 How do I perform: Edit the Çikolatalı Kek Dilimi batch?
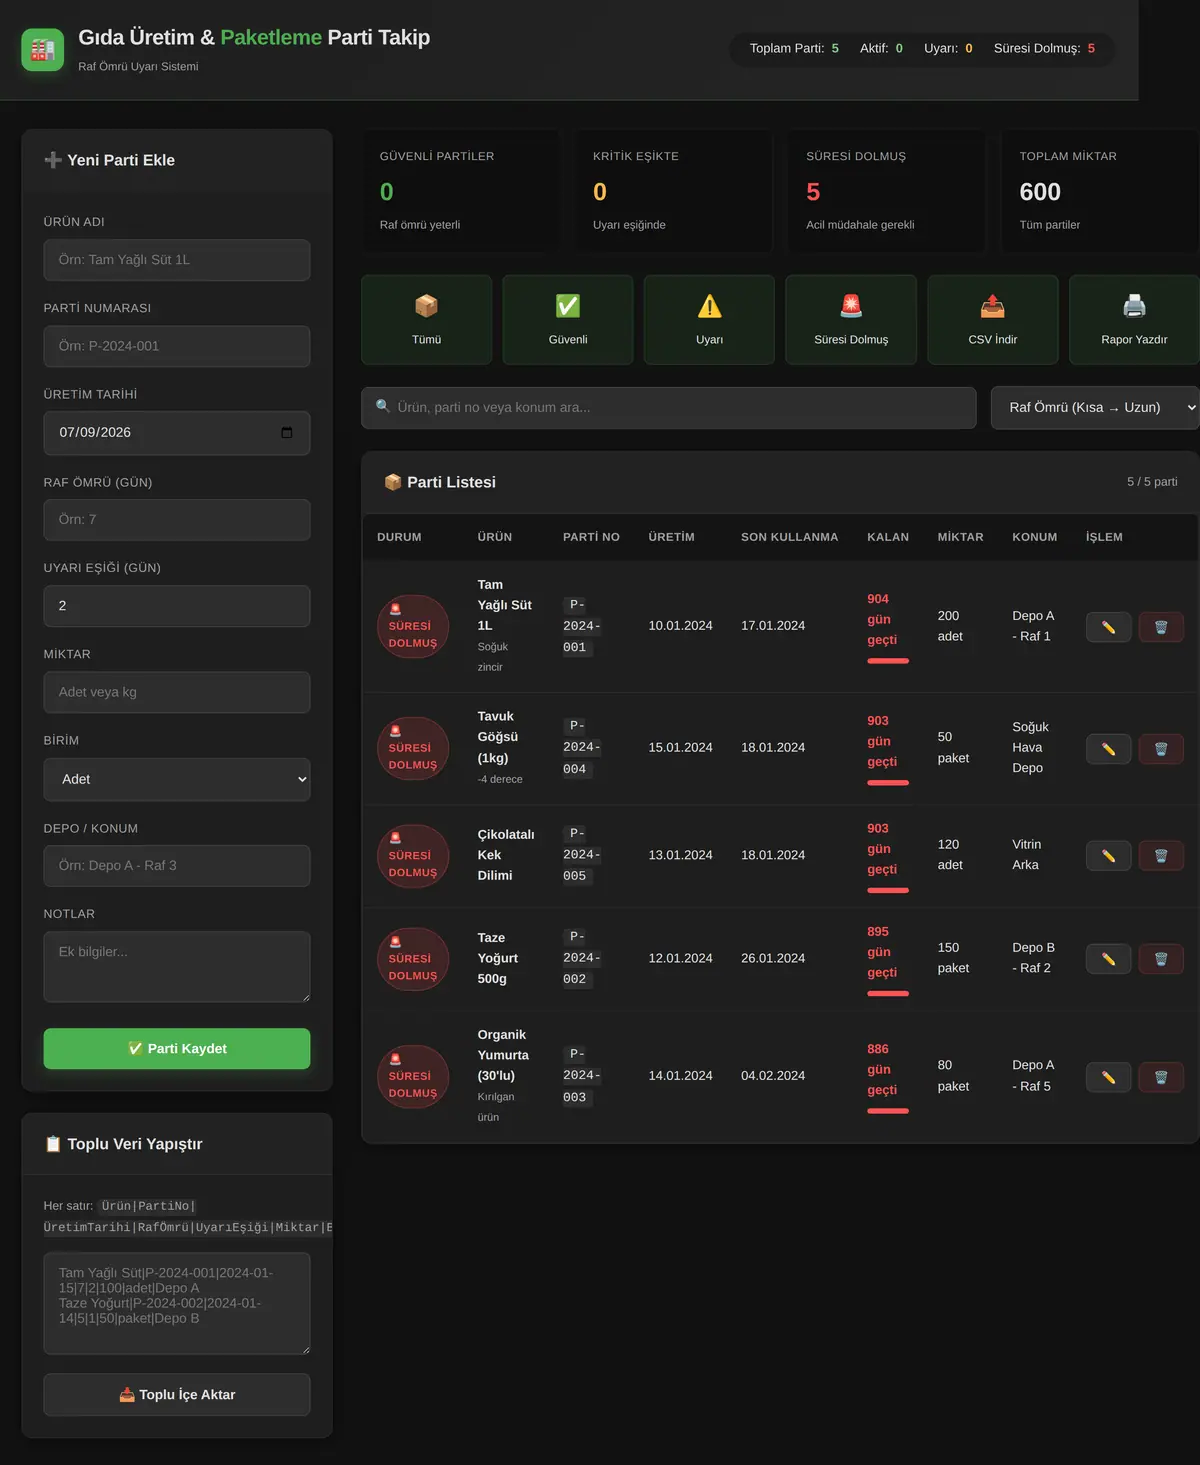pyautogui.click(x=1108, y=856)
